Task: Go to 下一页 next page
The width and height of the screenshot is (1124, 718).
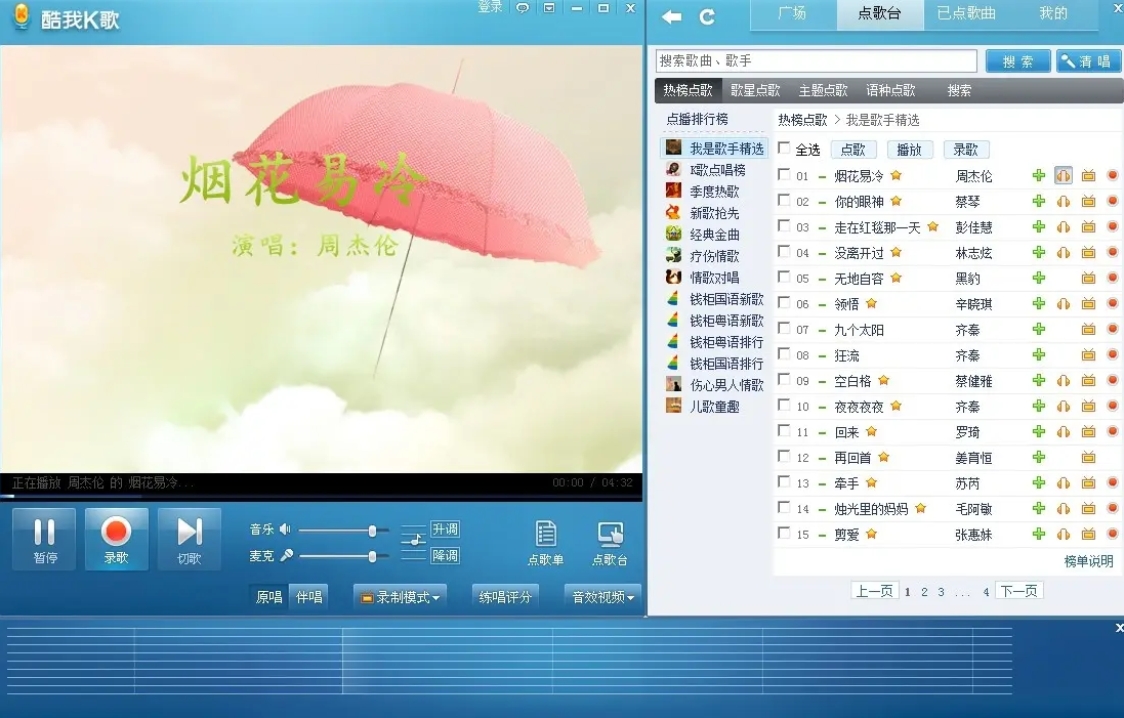Action: [x=1019, y=591]
